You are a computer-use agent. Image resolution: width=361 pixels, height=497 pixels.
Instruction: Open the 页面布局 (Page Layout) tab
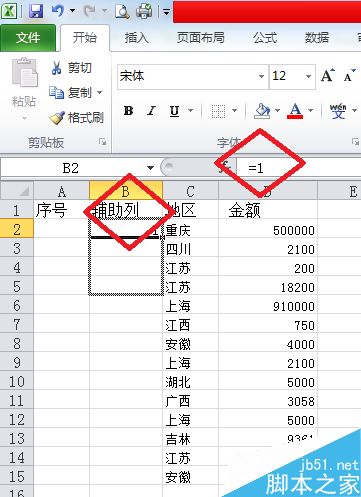pos(201,38)
